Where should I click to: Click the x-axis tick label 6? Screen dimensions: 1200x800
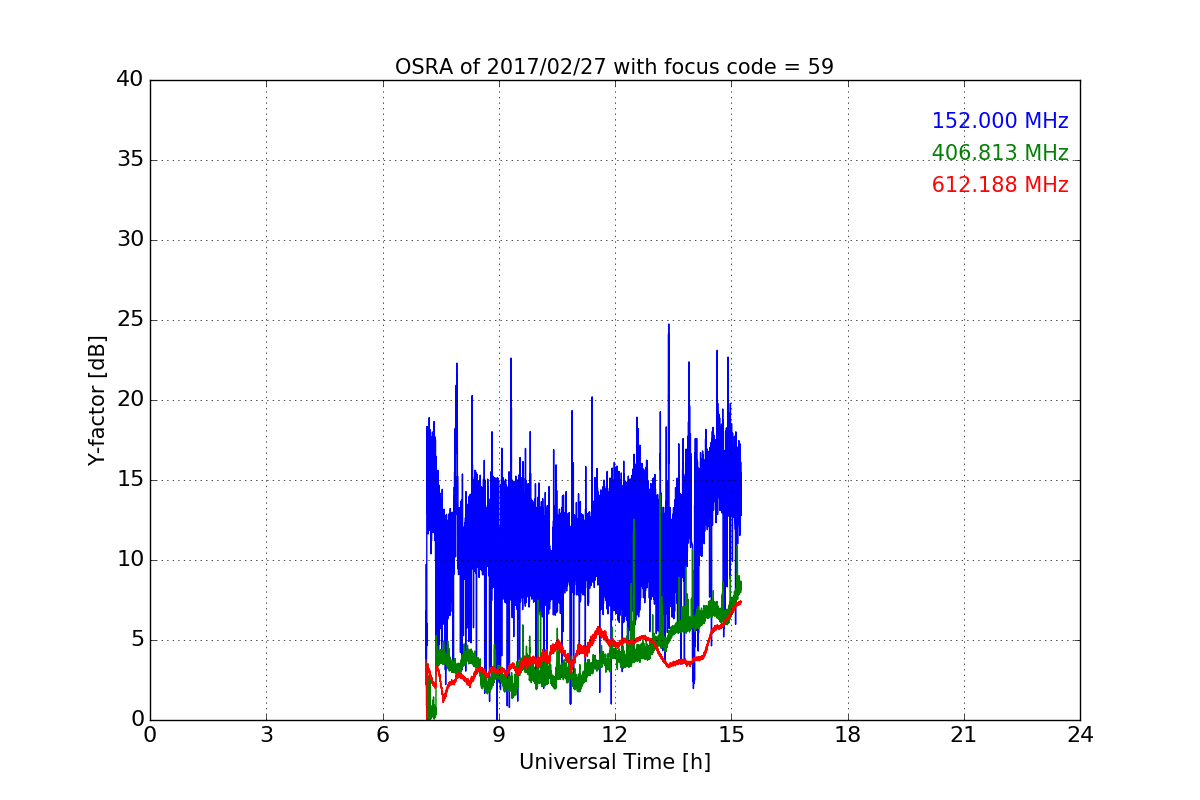382,735
